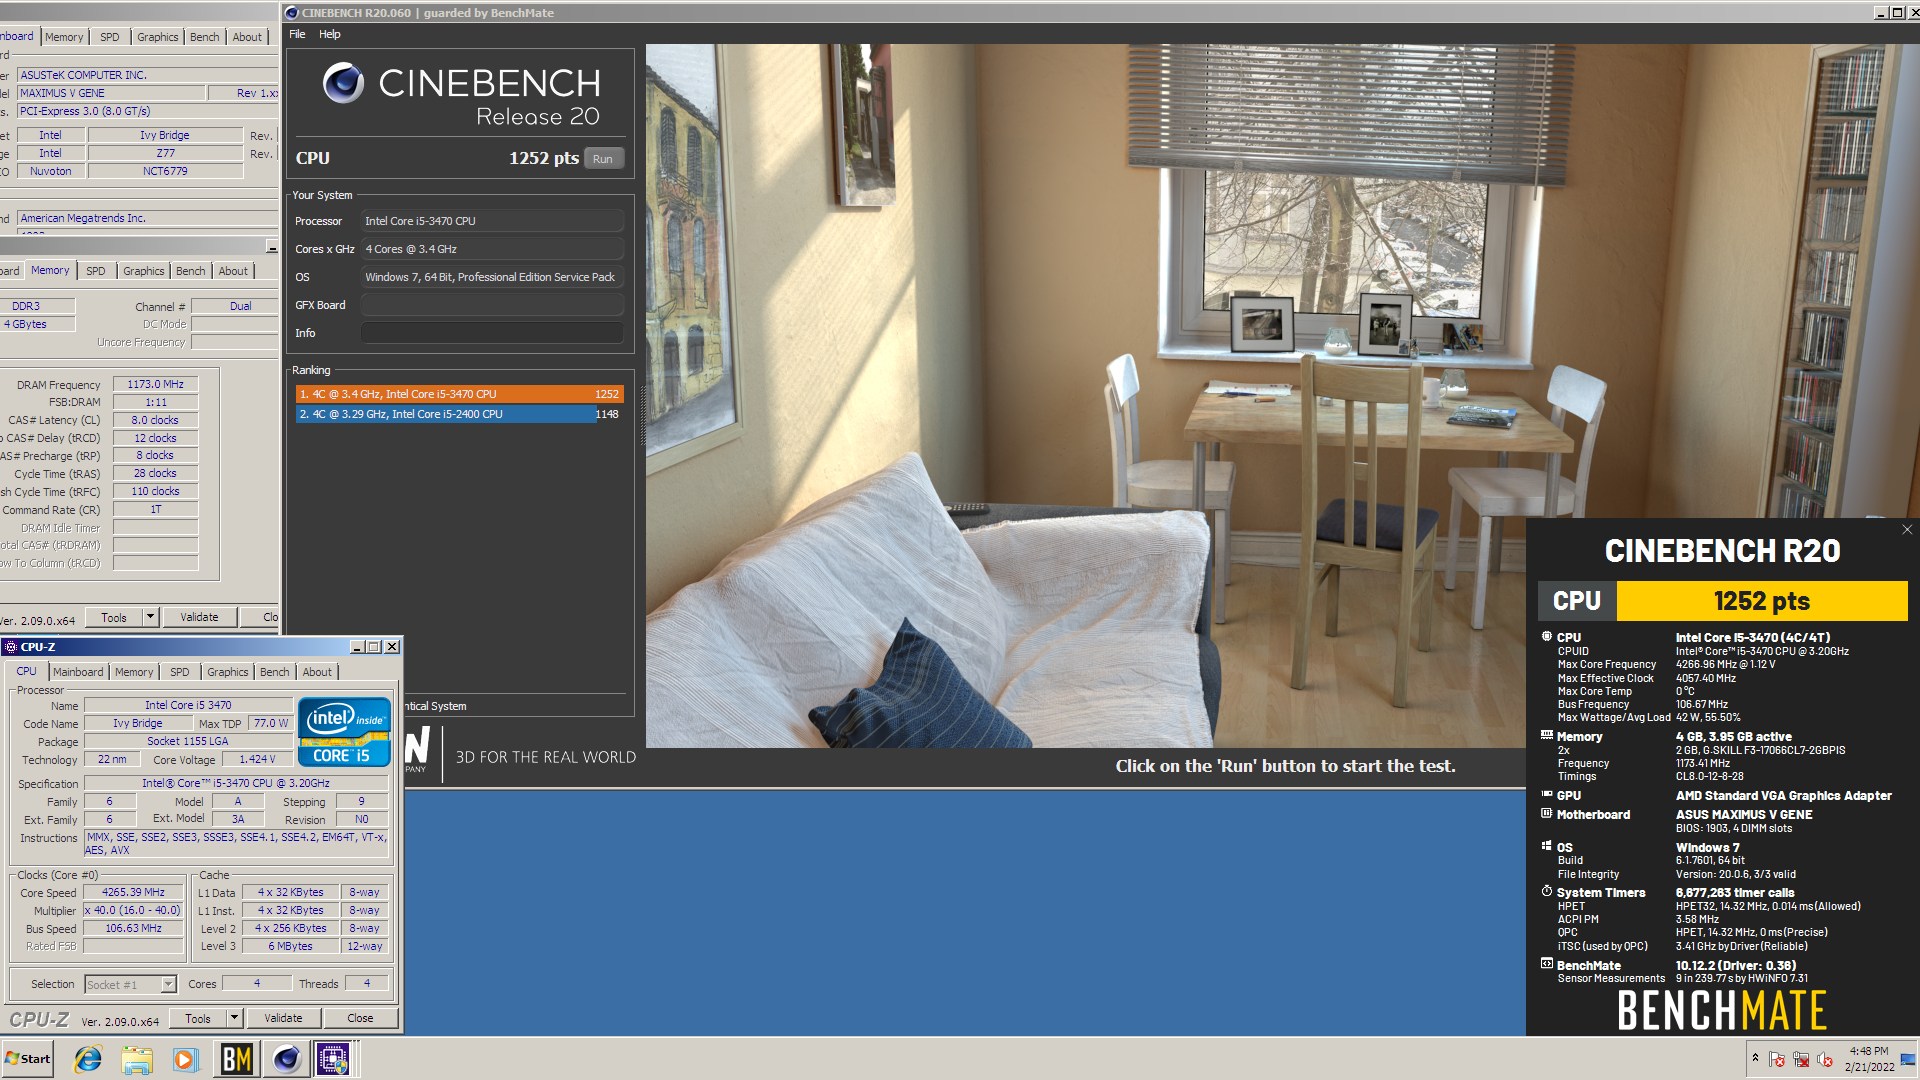1920x1080 pixels.
Task: Expand Tools dropdown arrow in front CPU-Z
Action: [235, 1019]
